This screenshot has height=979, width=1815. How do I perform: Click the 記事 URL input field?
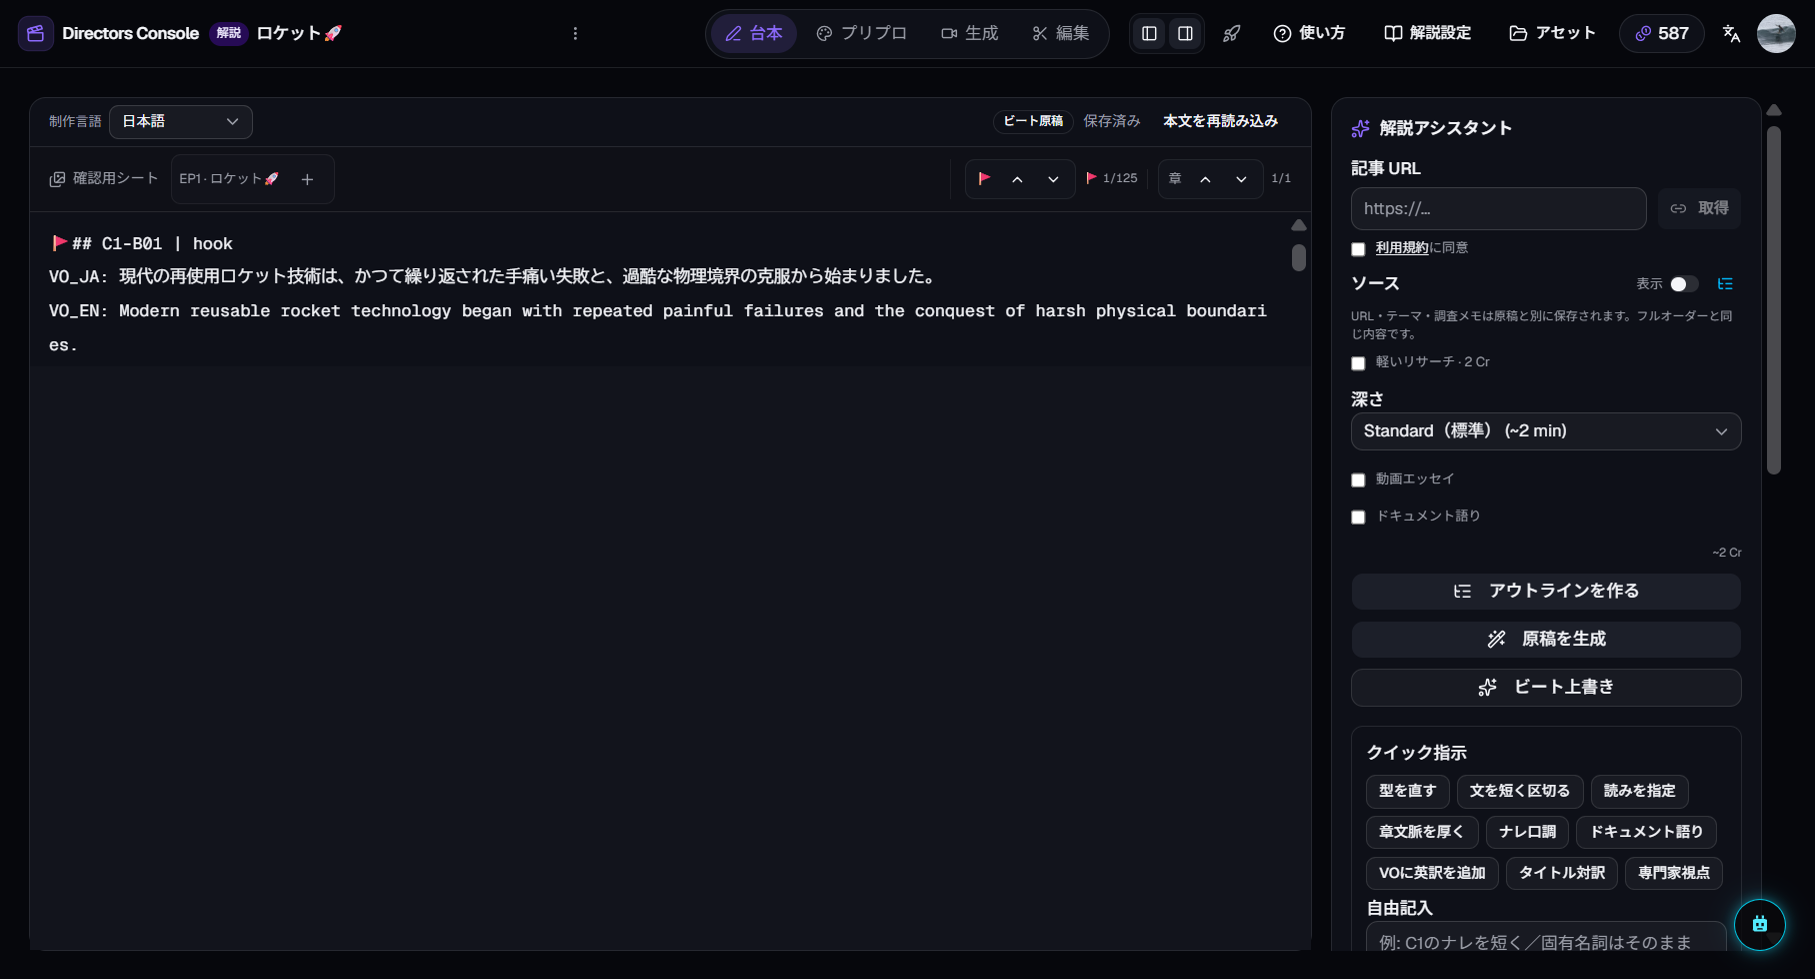point(1498,208)
